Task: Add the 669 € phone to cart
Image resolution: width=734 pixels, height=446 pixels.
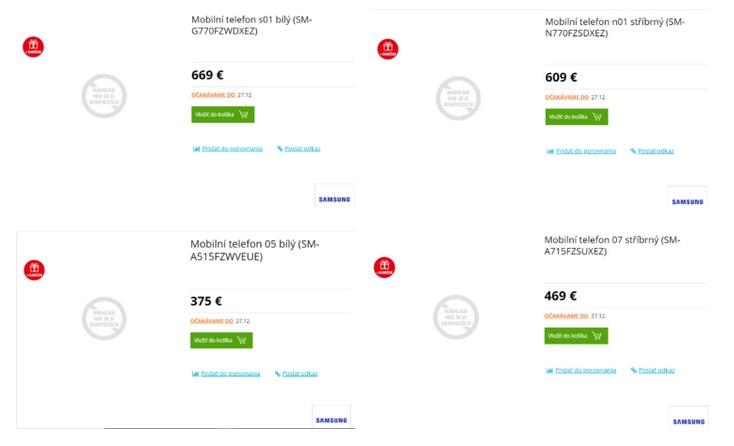Action: point(223,115)
